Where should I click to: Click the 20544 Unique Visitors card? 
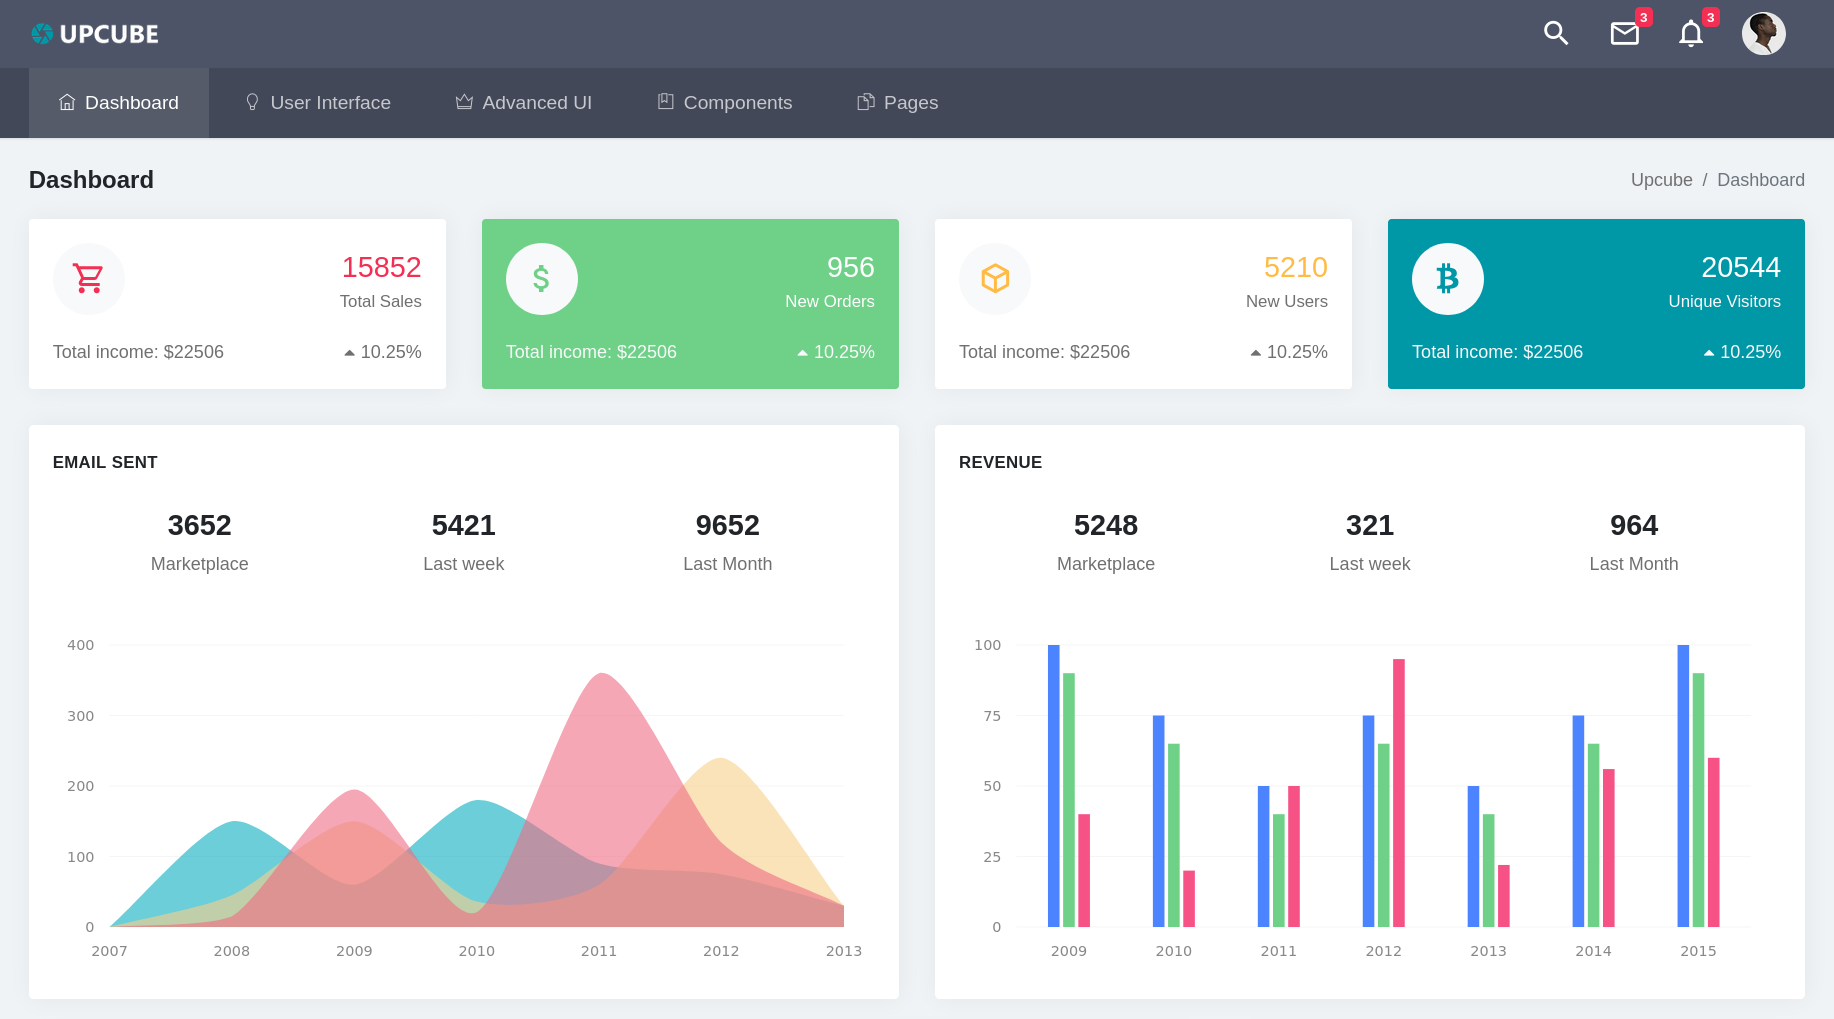pyautogui.click(x=1596, y=304)
